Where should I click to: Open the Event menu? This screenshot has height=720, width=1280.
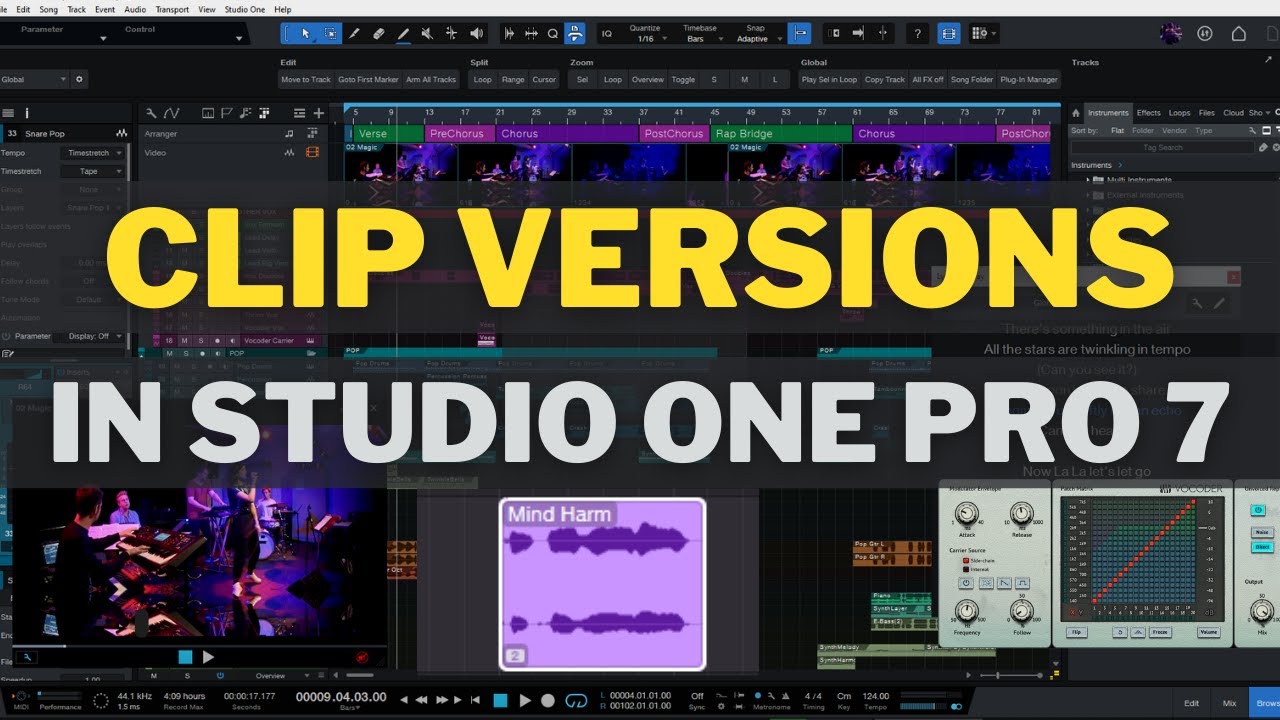(x=105, y=9)
